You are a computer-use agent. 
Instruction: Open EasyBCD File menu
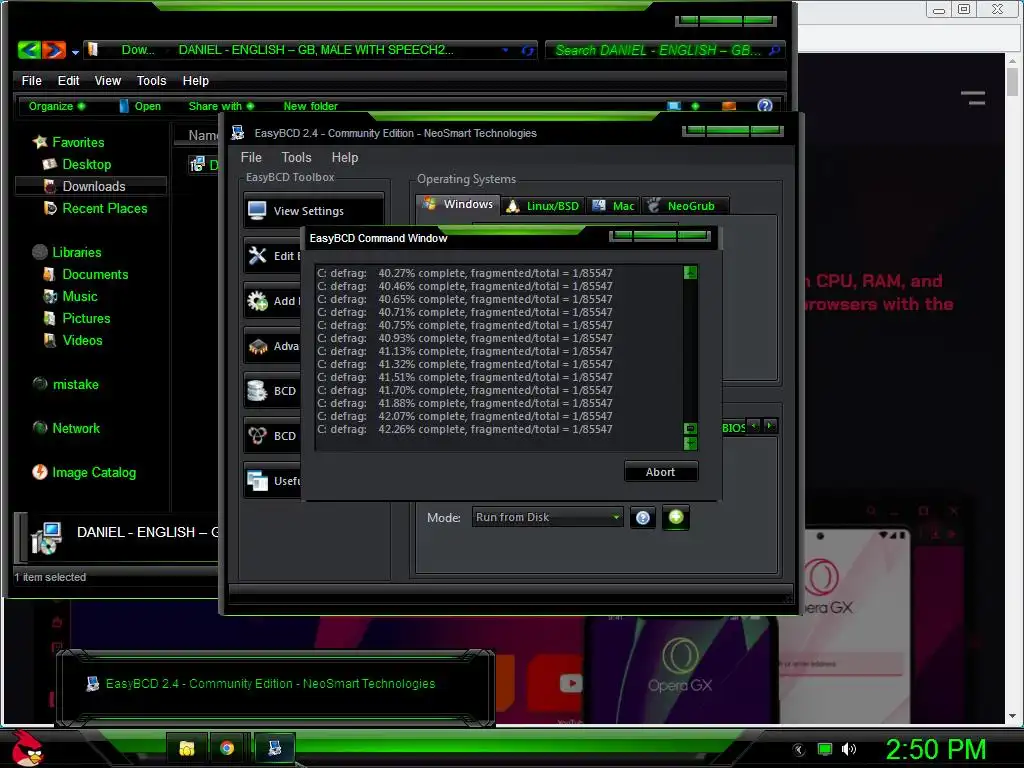click(251, 157)
